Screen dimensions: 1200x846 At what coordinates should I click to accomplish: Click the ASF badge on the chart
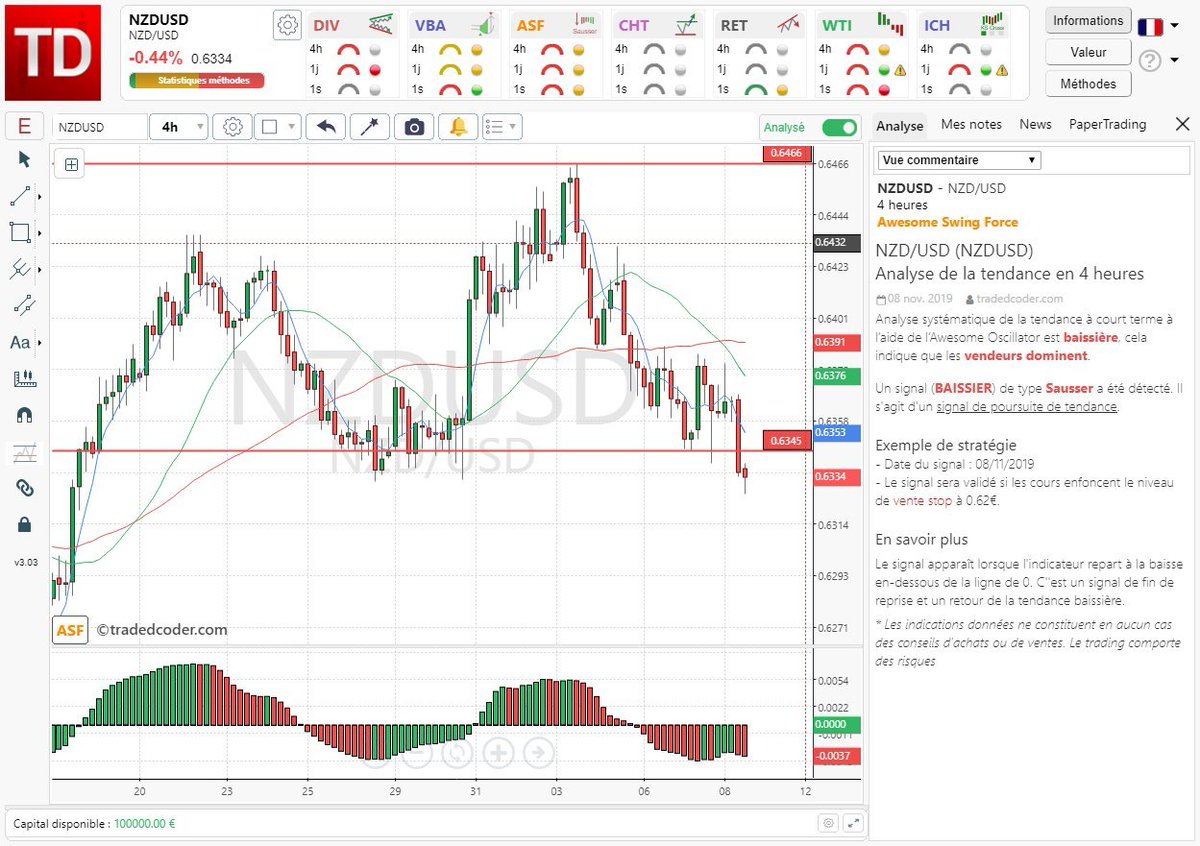pyautogui.click(x=70, y=630)
